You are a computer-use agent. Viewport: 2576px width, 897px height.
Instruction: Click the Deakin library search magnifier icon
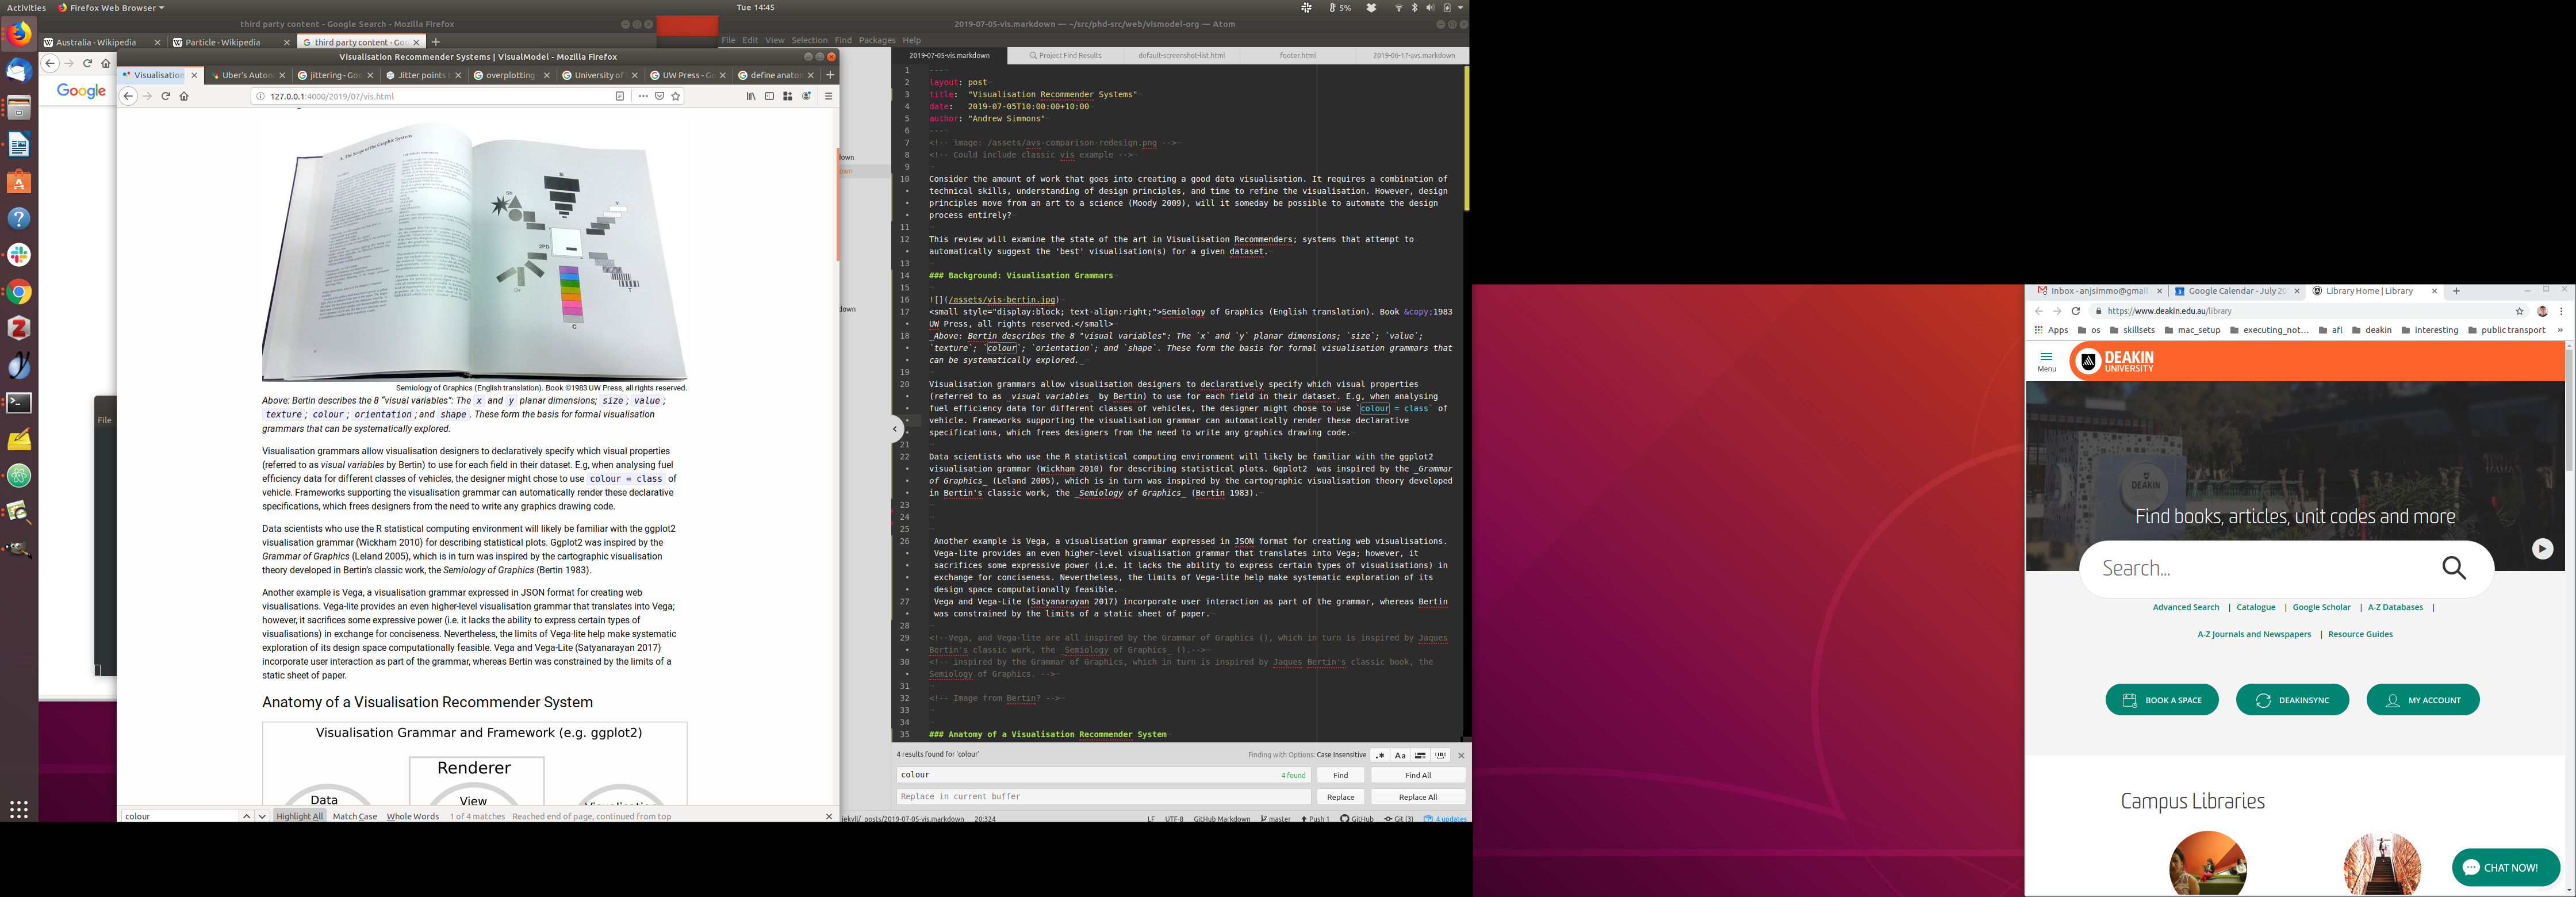coord(2453,568)
